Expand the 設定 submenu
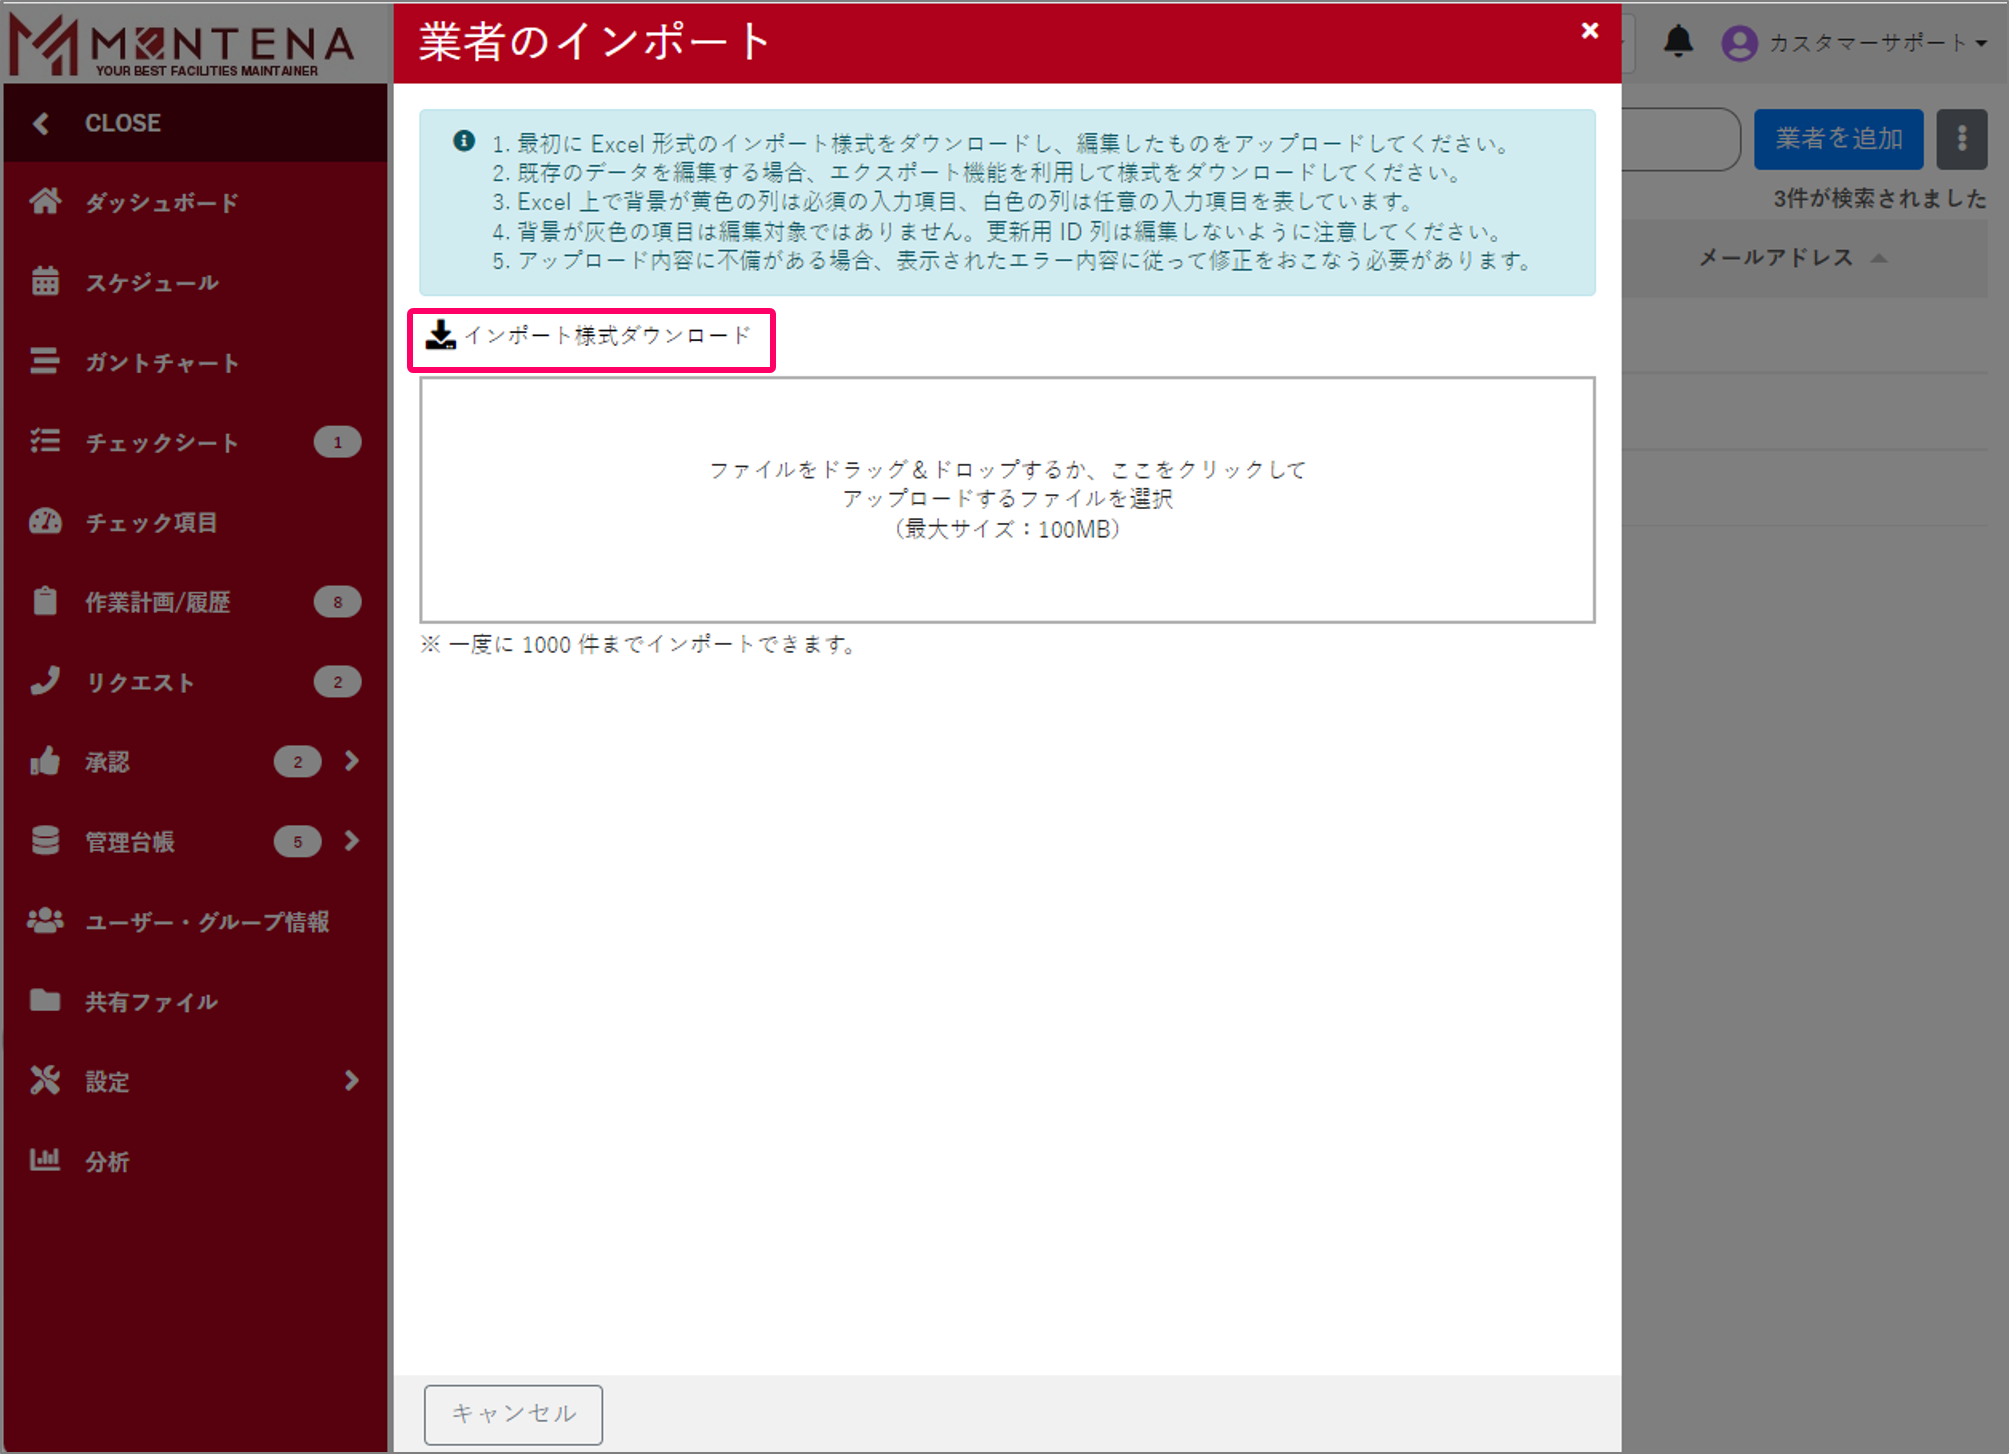 pos(351,1080)
